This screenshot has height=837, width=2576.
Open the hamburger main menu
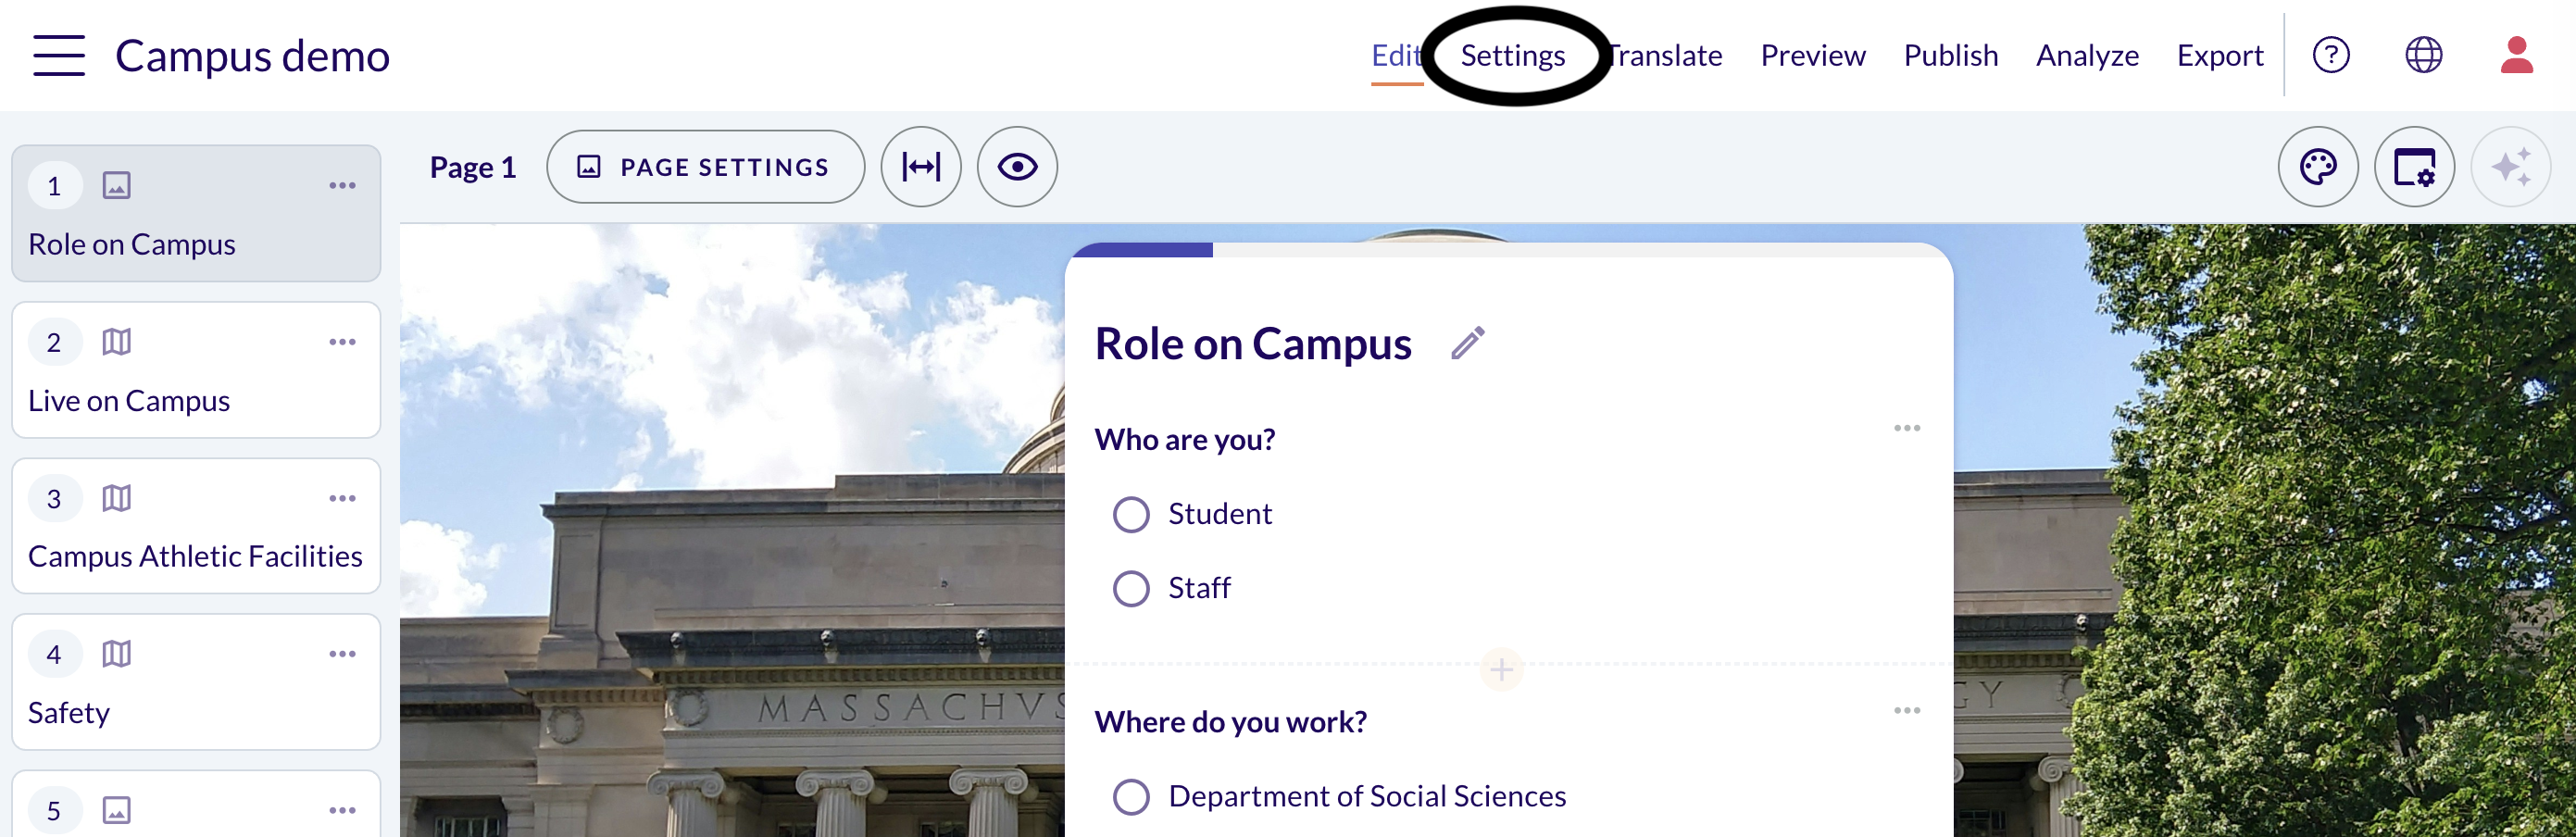[59, 55]
